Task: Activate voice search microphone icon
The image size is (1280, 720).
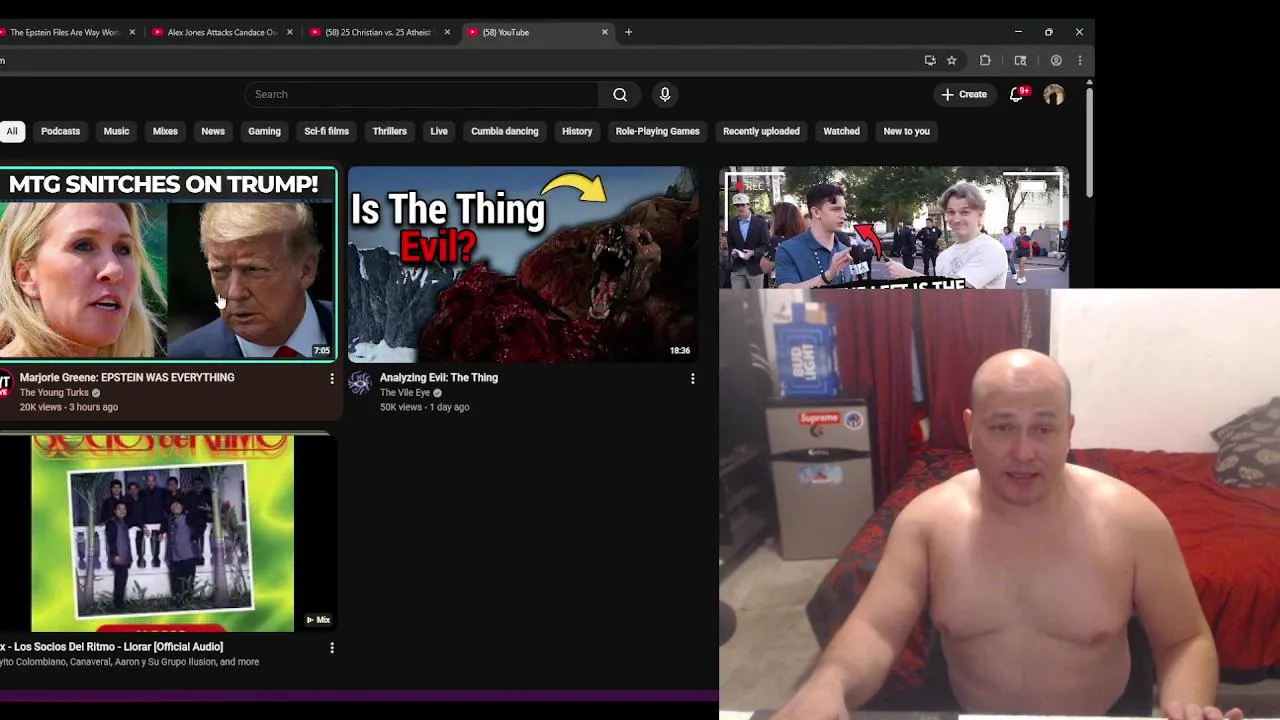Action: click(x=665, y=94)
